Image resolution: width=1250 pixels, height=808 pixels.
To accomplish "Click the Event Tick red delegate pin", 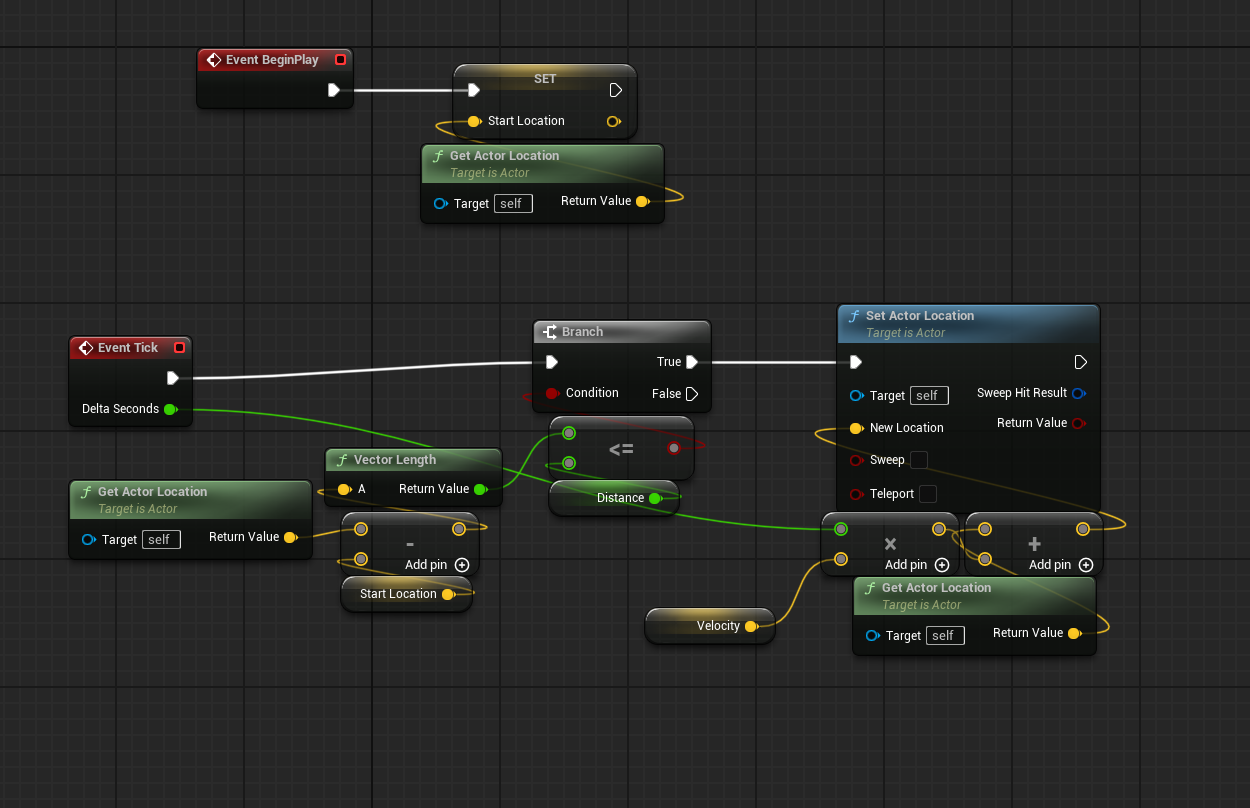I will tap(179, 348).
